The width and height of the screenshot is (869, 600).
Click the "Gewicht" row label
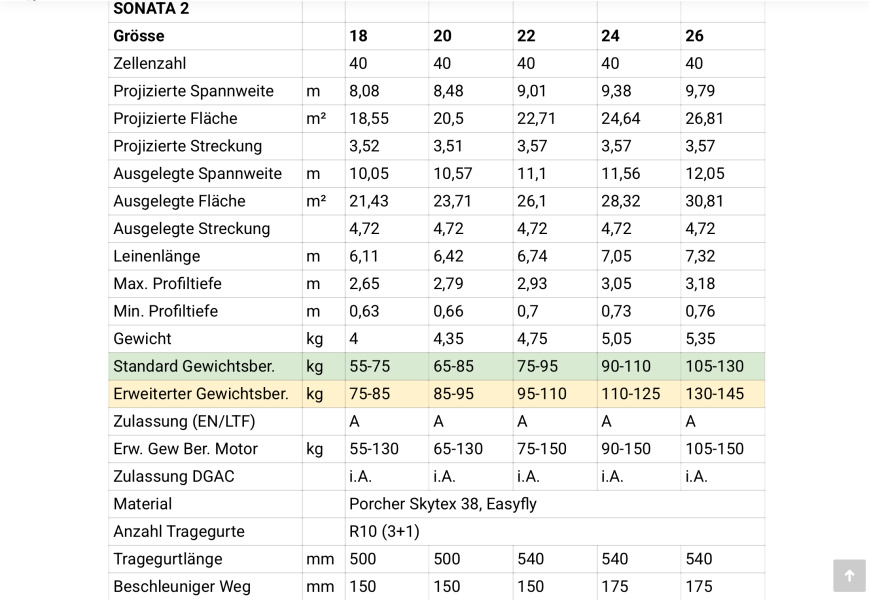pos(142,339)
